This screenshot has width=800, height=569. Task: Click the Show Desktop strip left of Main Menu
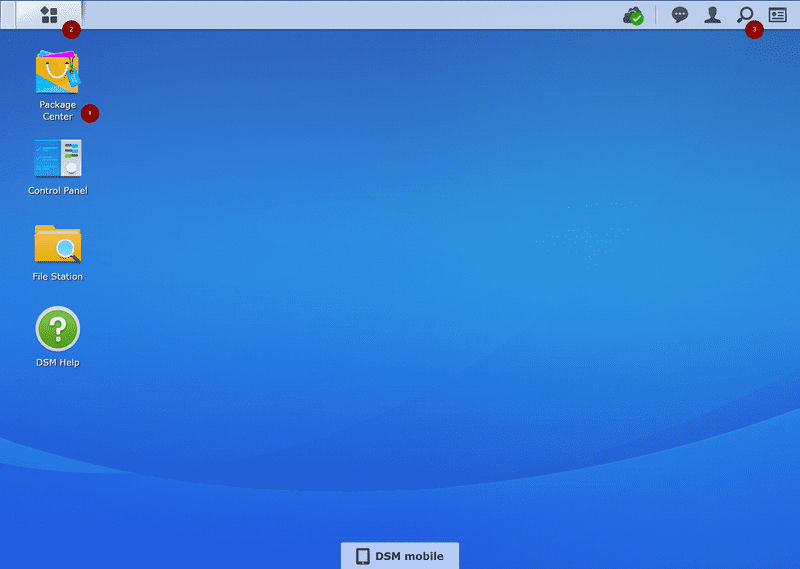click(x=8, y=15)
